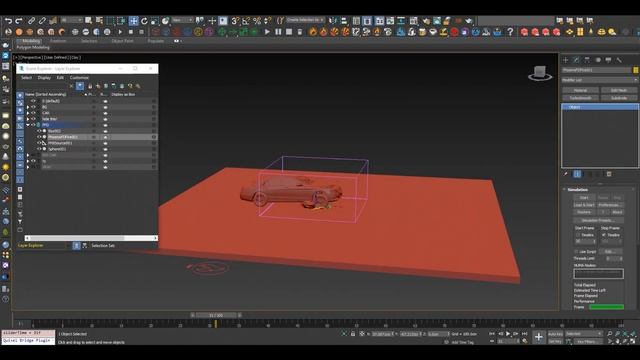Select the Link tool chain icon
This screenshot has width=640, height=360.
coord(31,20)
